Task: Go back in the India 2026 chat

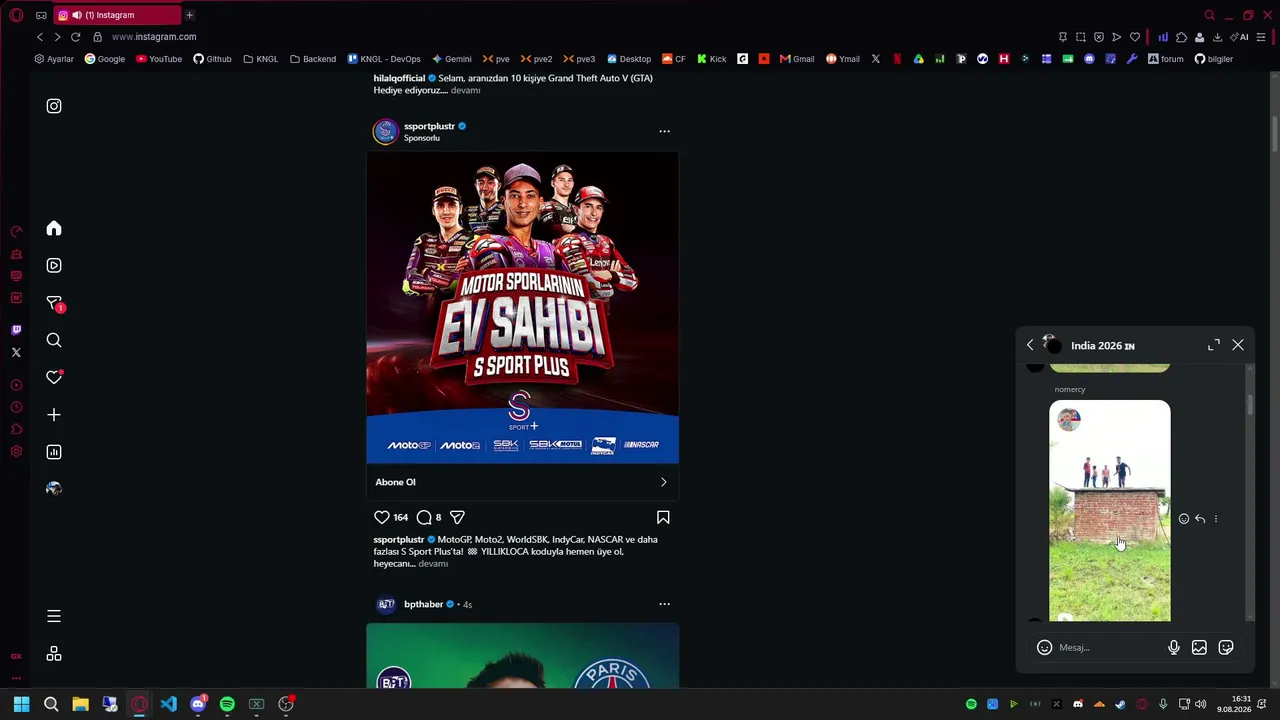Action: tap(1030, 345)
